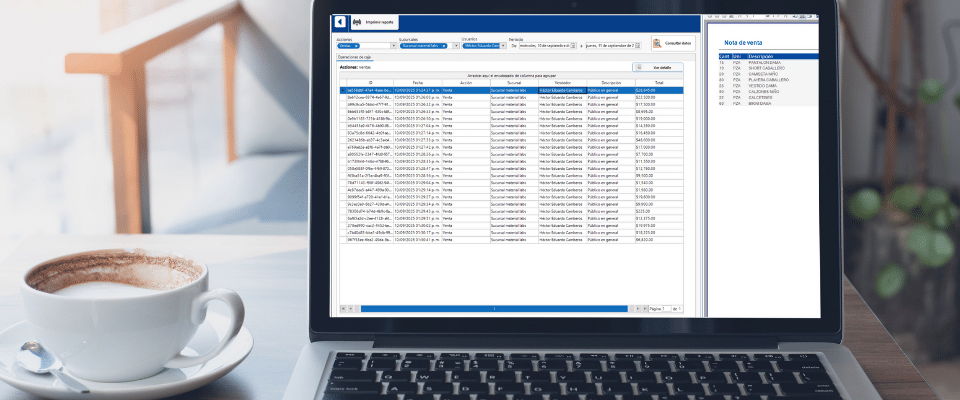Sort by the Fecha column header

(417, 82)
